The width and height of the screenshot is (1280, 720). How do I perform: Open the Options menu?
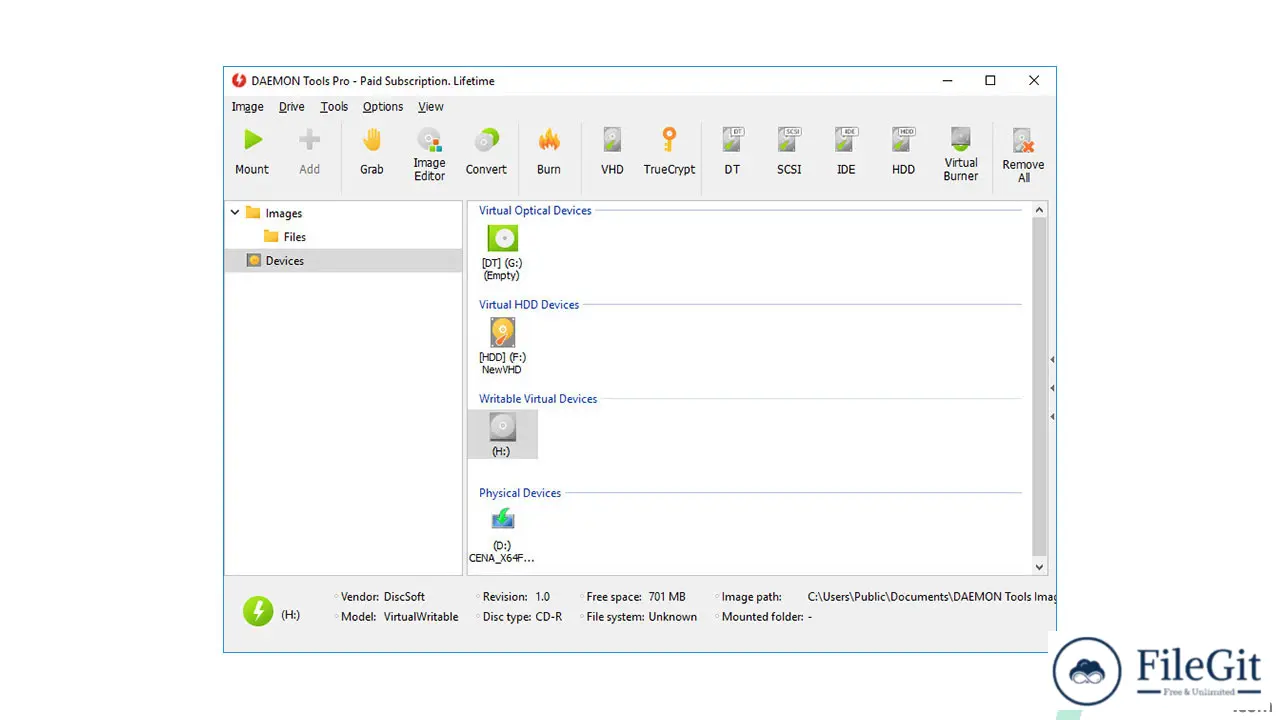point(383,107)
